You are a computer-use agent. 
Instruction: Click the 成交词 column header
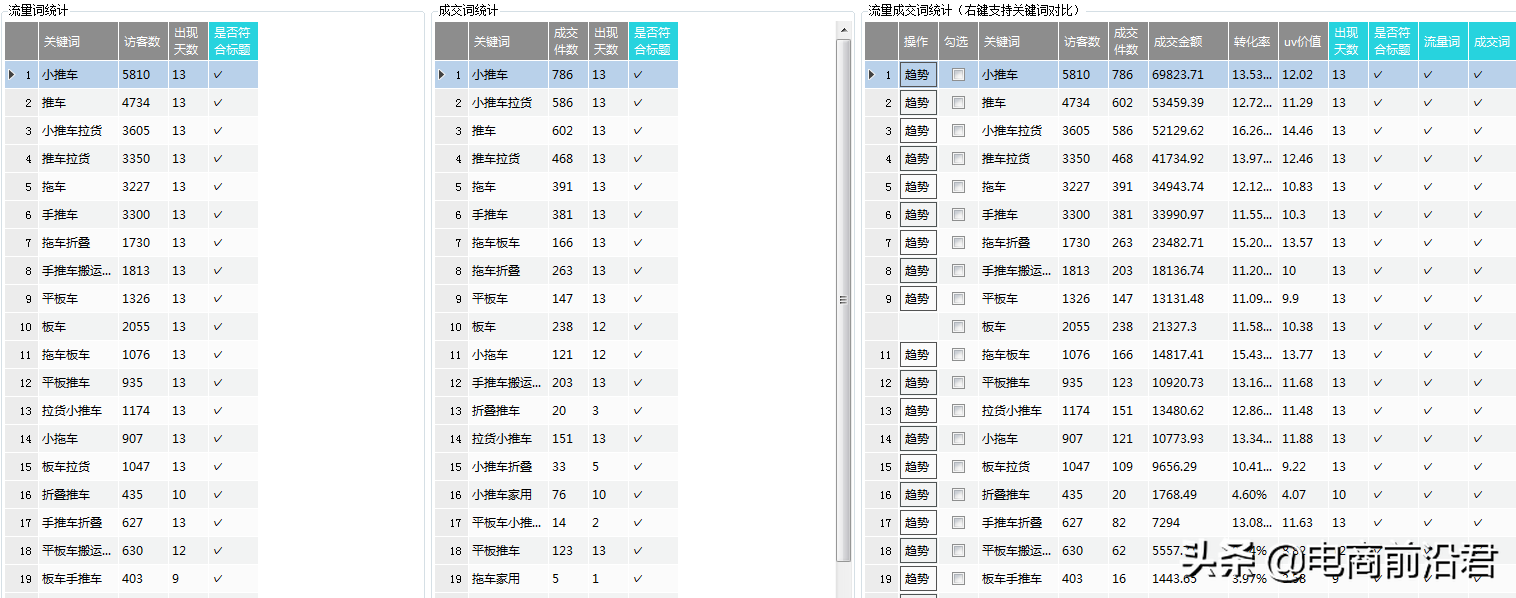(x=1492, y=42)
